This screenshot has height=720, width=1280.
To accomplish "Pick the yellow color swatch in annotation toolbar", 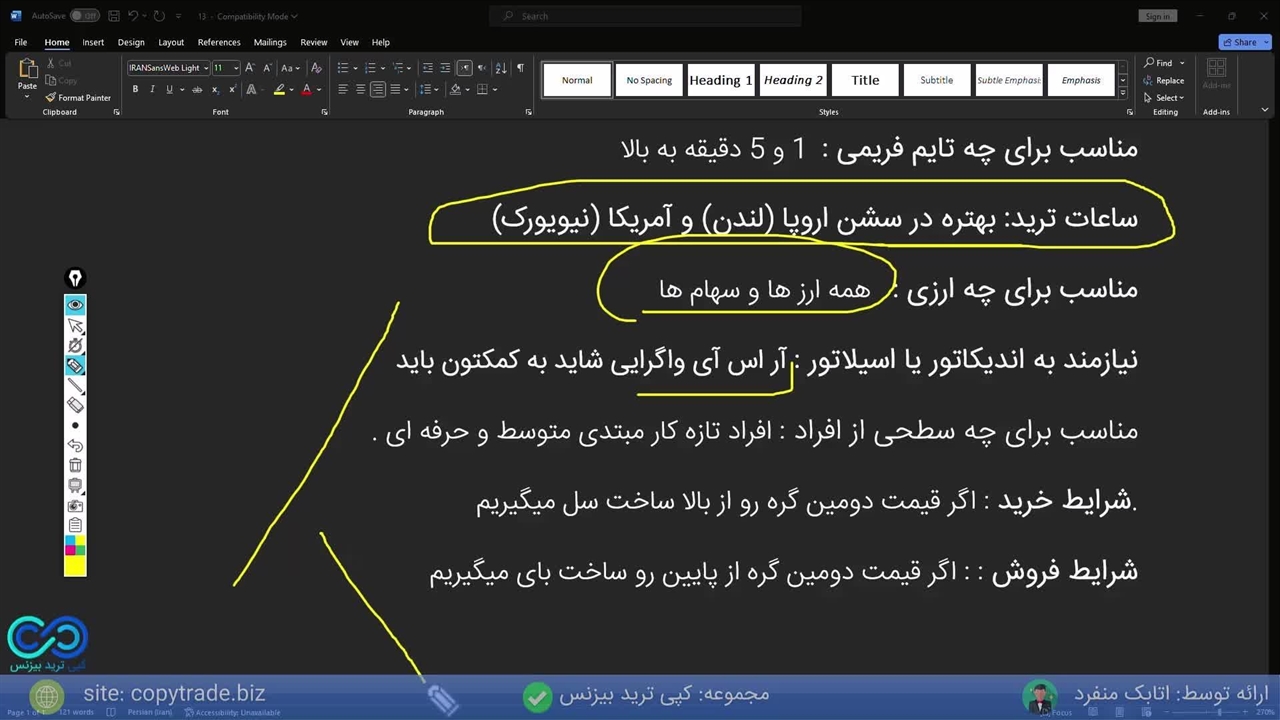I will point(75,566).
